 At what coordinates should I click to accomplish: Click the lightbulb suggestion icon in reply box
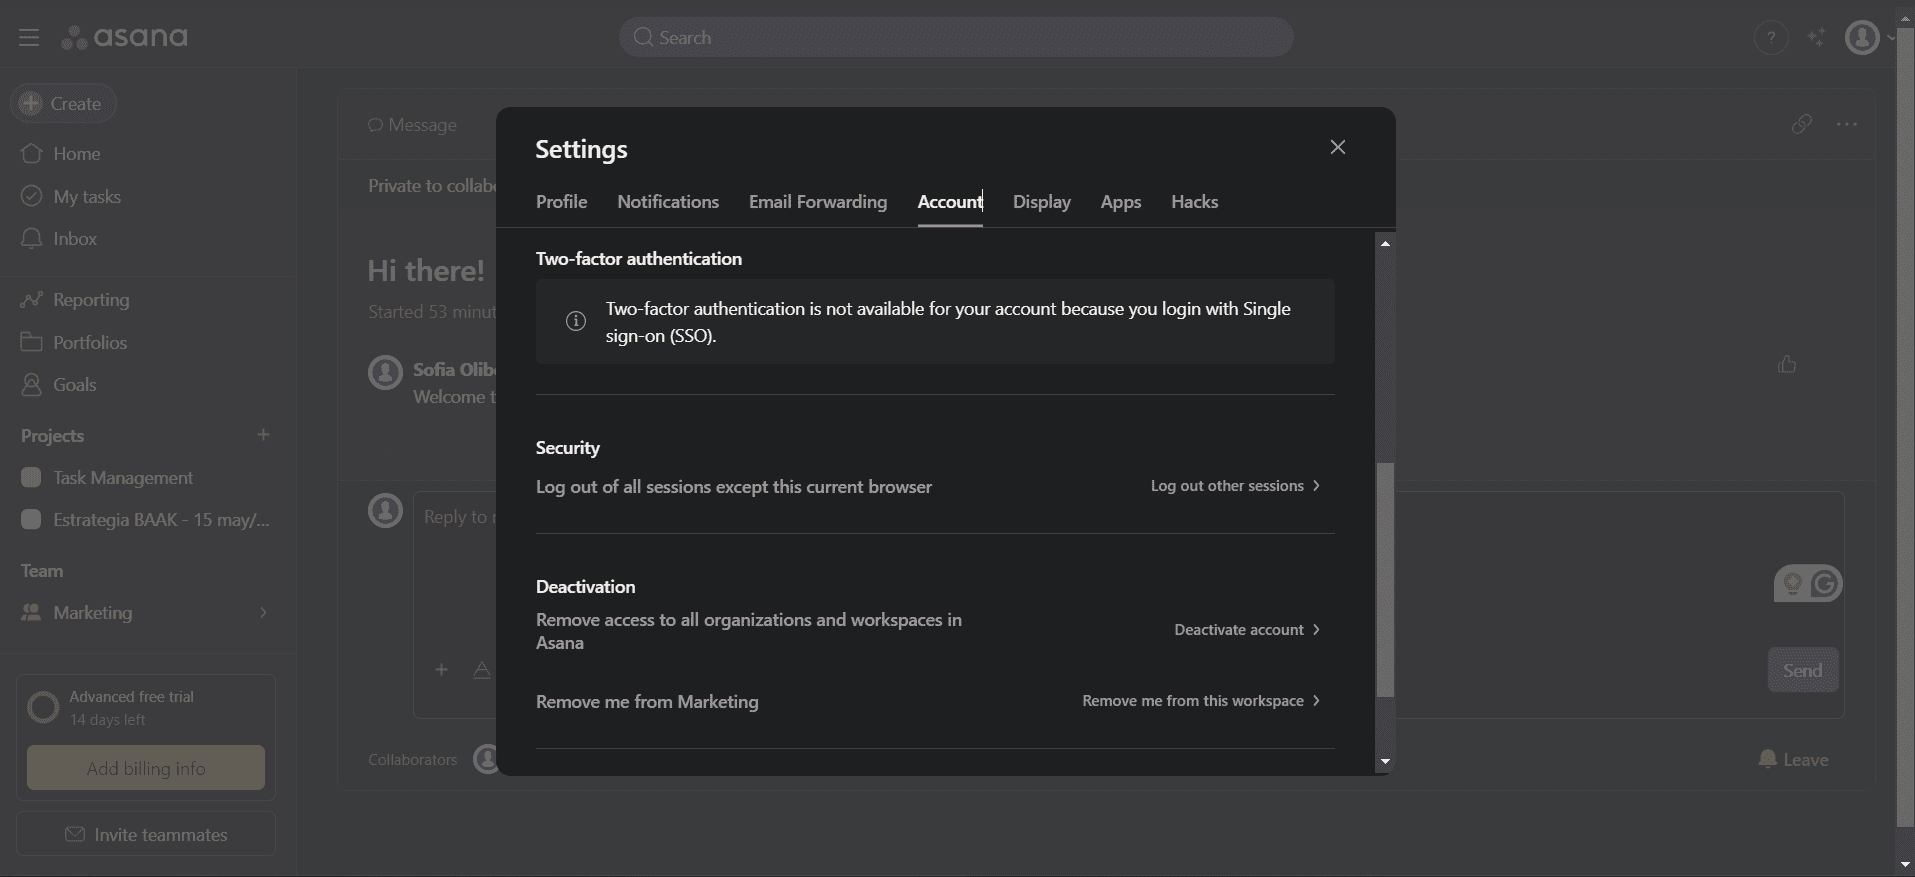(x=1792, y=584)
